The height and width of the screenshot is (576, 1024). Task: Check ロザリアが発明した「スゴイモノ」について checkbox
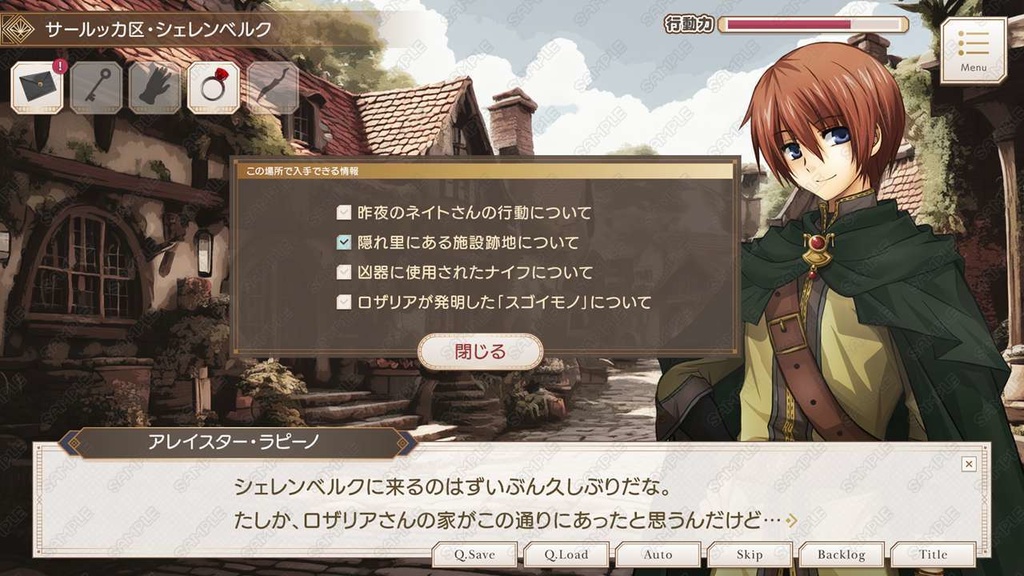tap(344, 302)
